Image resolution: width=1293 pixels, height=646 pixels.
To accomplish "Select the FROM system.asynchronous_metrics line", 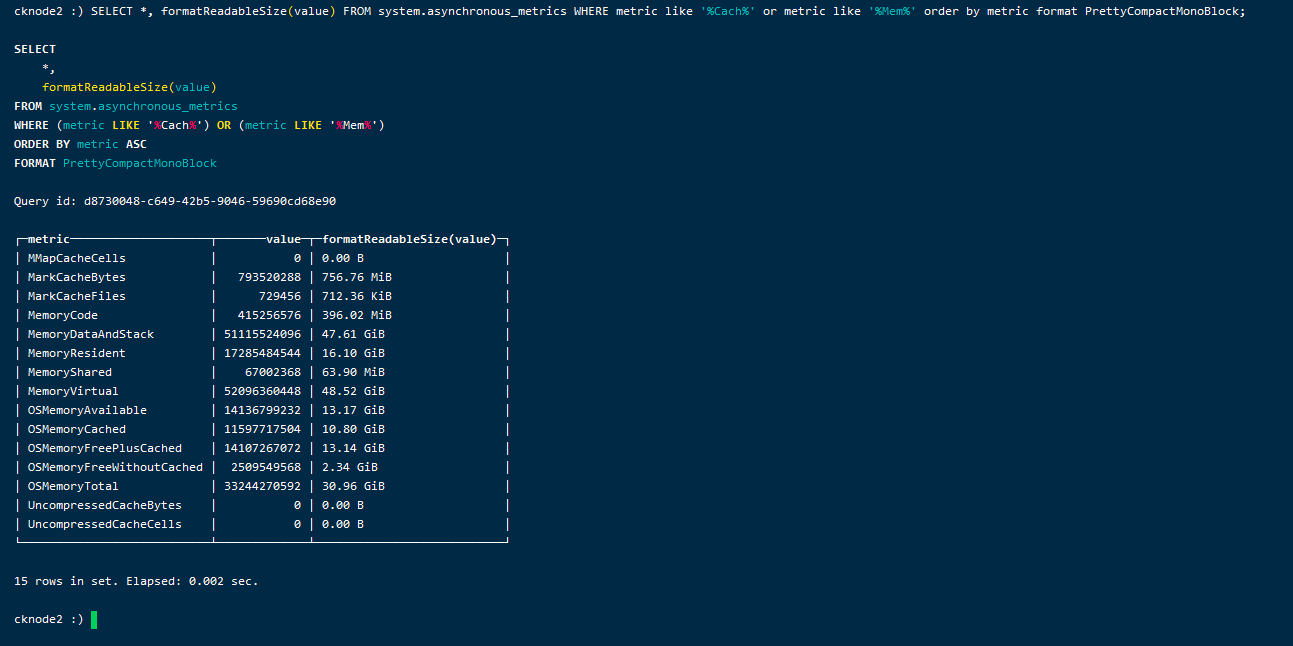I will (x=126, y=106).
